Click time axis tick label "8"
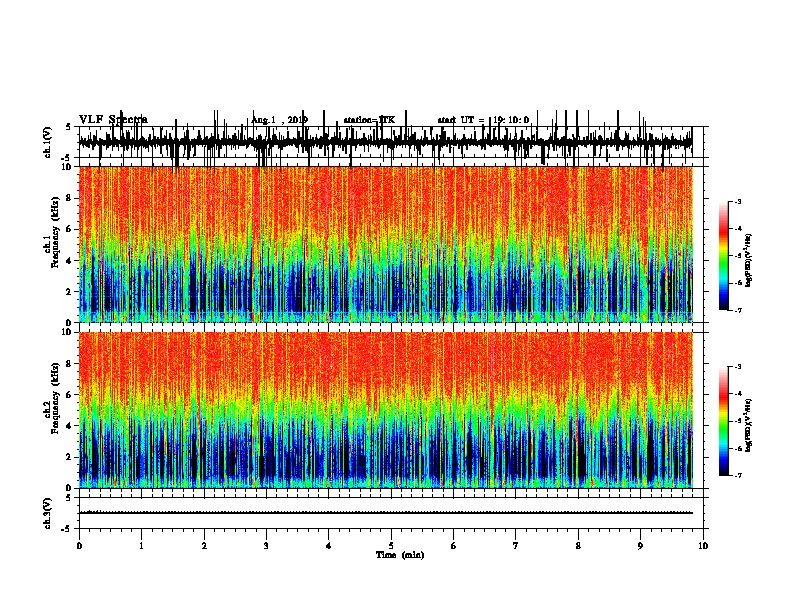 point(578,546)
